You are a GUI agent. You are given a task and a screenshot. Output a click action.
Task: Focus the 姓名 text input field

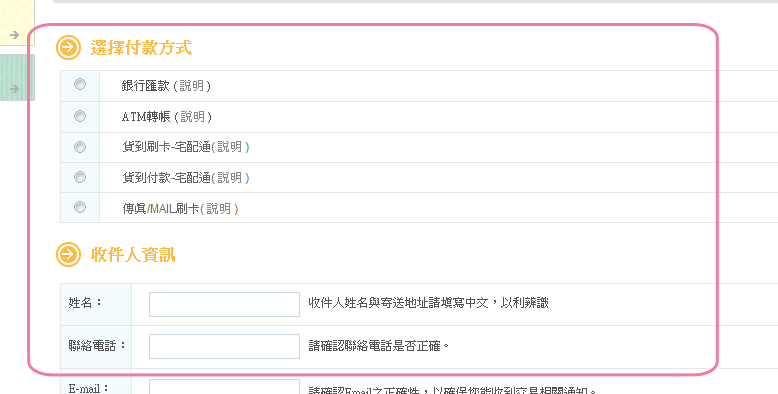[x=224, y=304]
